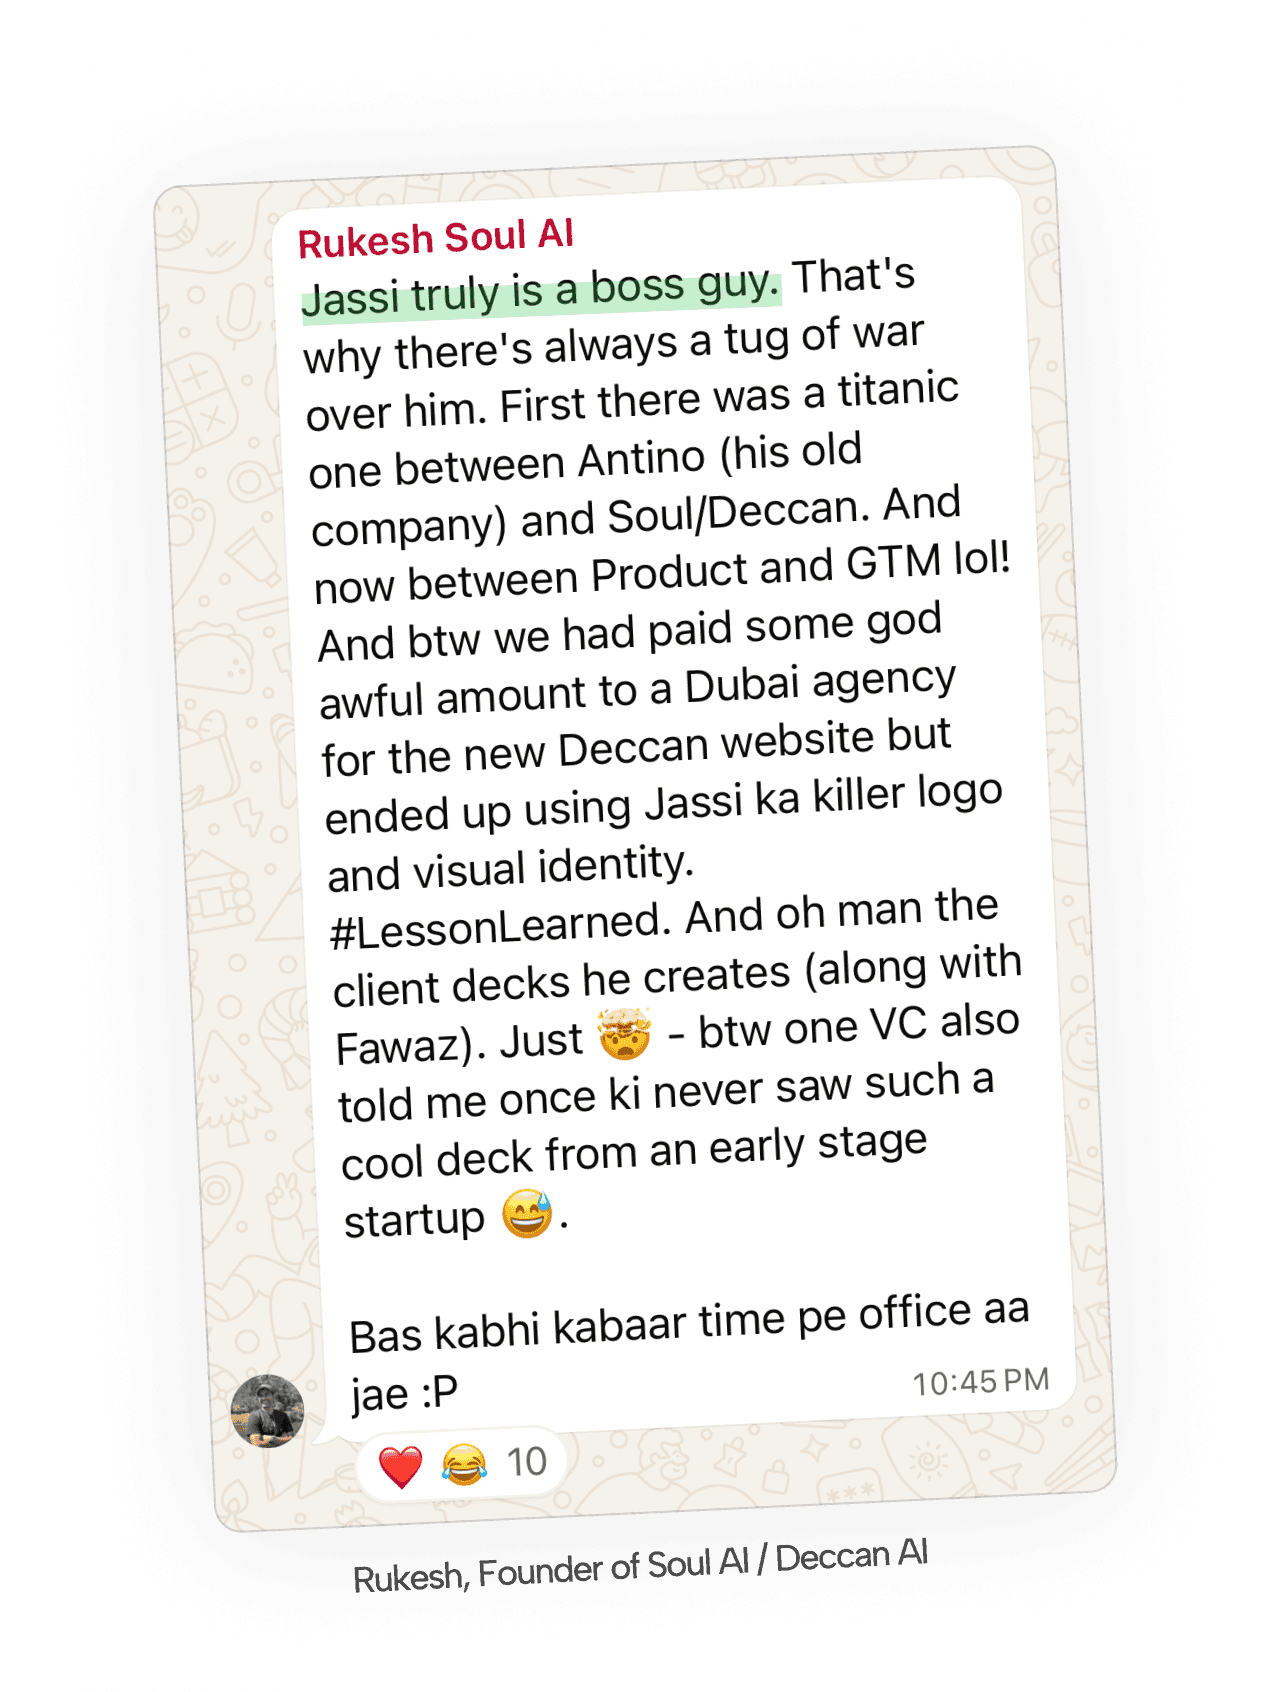The height and width of the screenshot is (1692, 1269).
Task: Click the calculator doodle in chat wallpaper
Action: [x=202, y=407]
